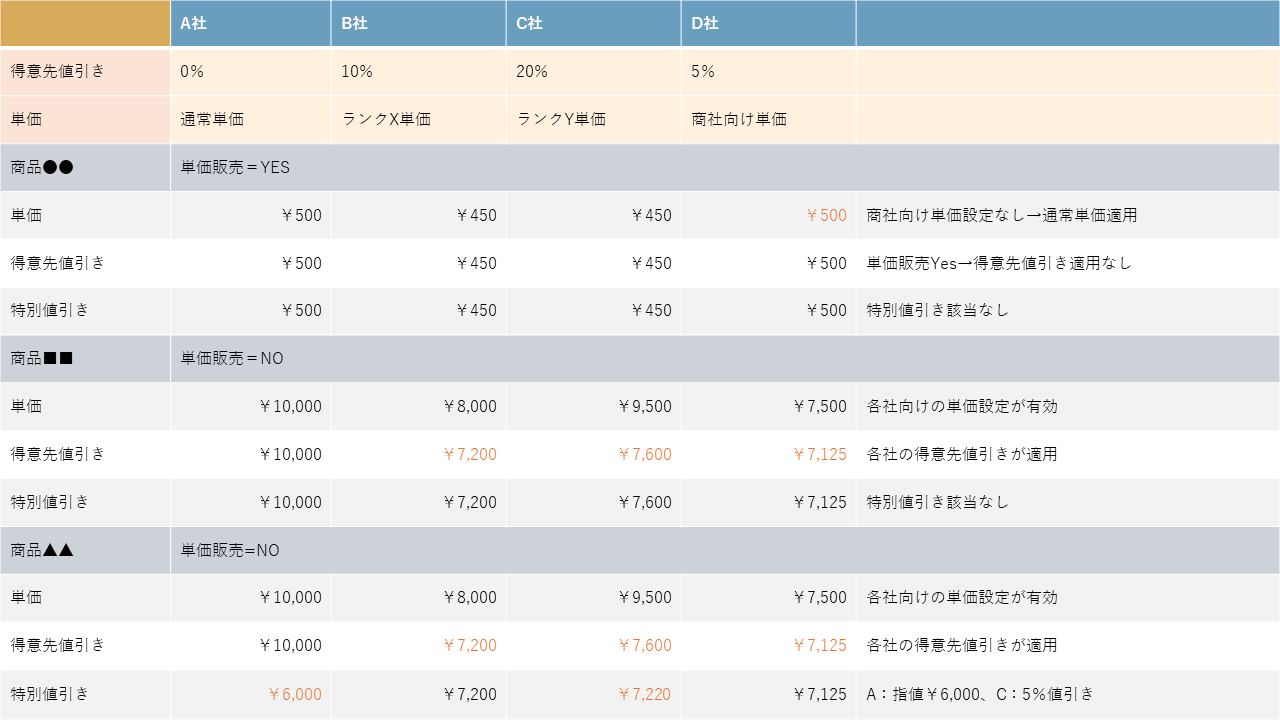
Task: Click the 単価販売＝YES label
Action: pos(235,167)
